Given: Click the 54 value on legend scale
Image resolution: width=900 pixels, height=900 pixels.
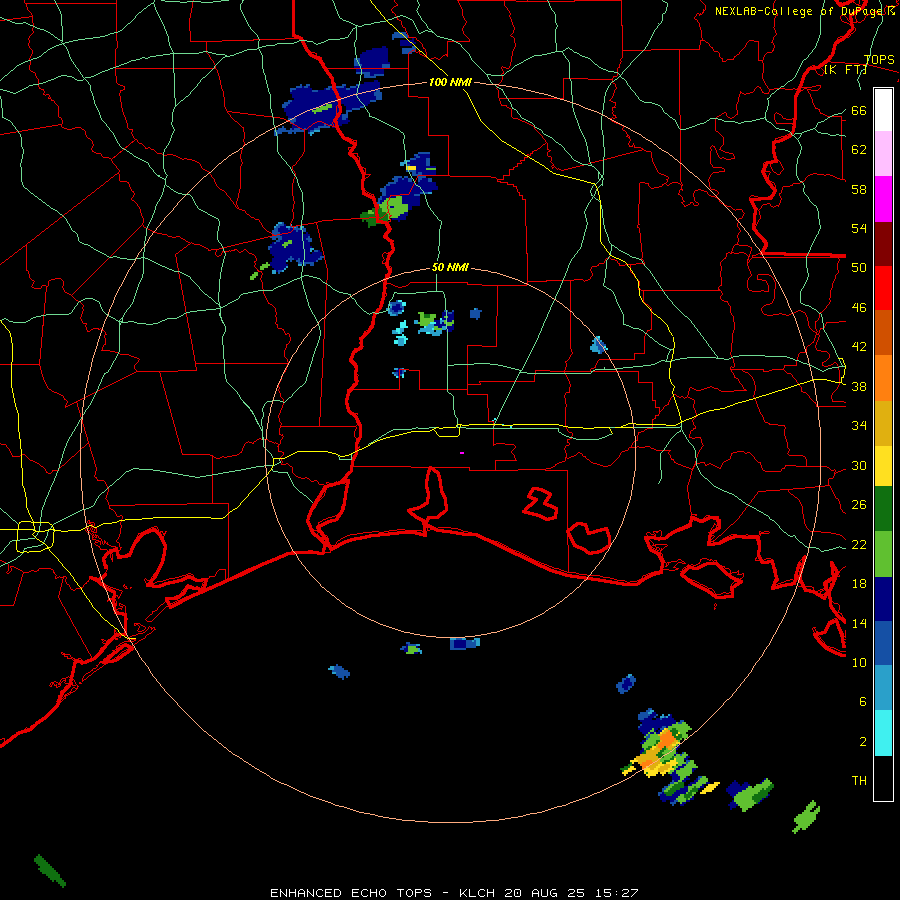Looking at the screenshot, I should point(859,228).
